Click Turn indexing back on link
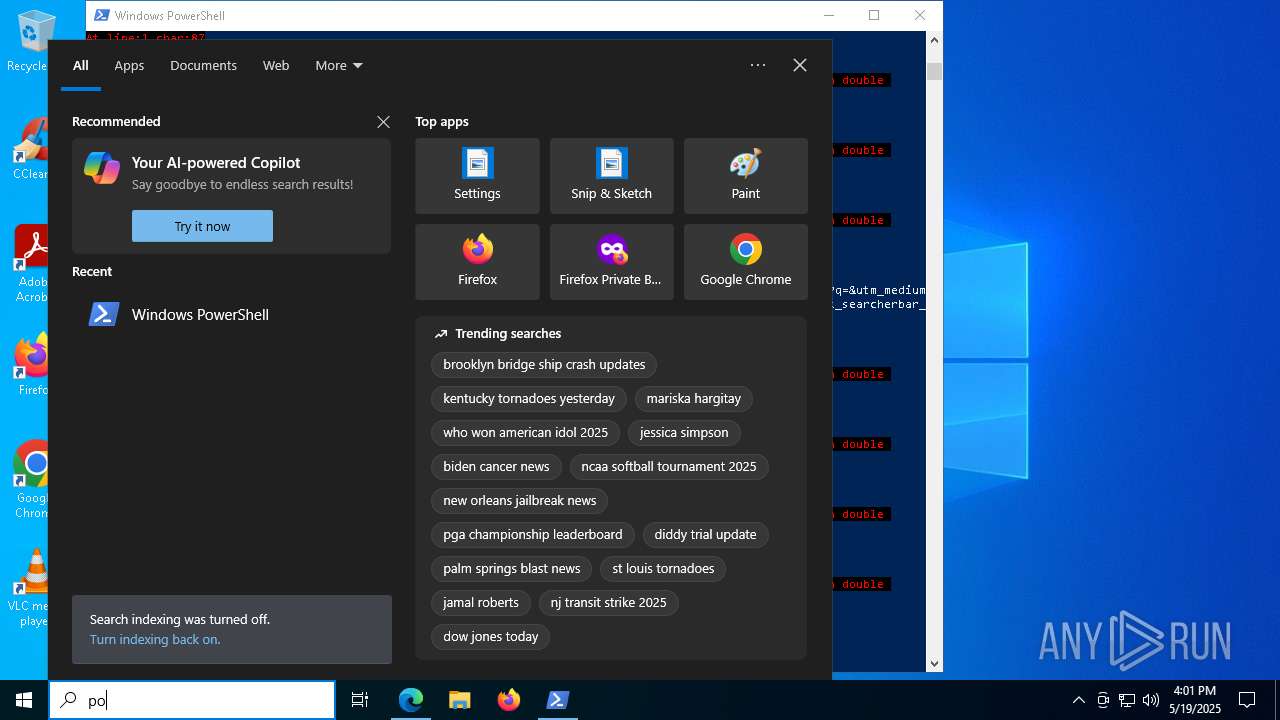1280x720 pixels. pyautogui.click(x=155, y=639)
